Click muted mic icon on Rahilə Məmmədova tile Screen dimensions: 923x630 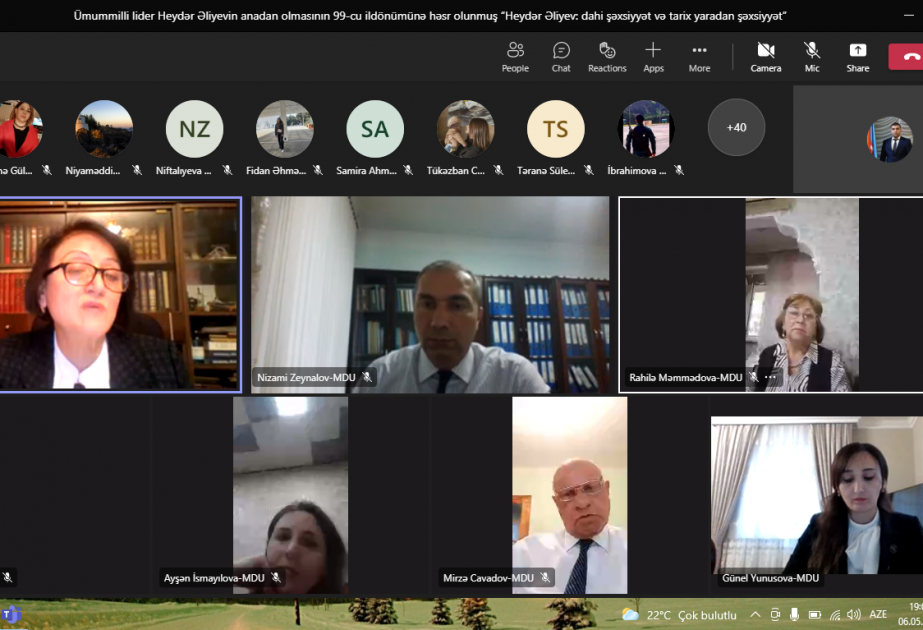pos(753,377)
